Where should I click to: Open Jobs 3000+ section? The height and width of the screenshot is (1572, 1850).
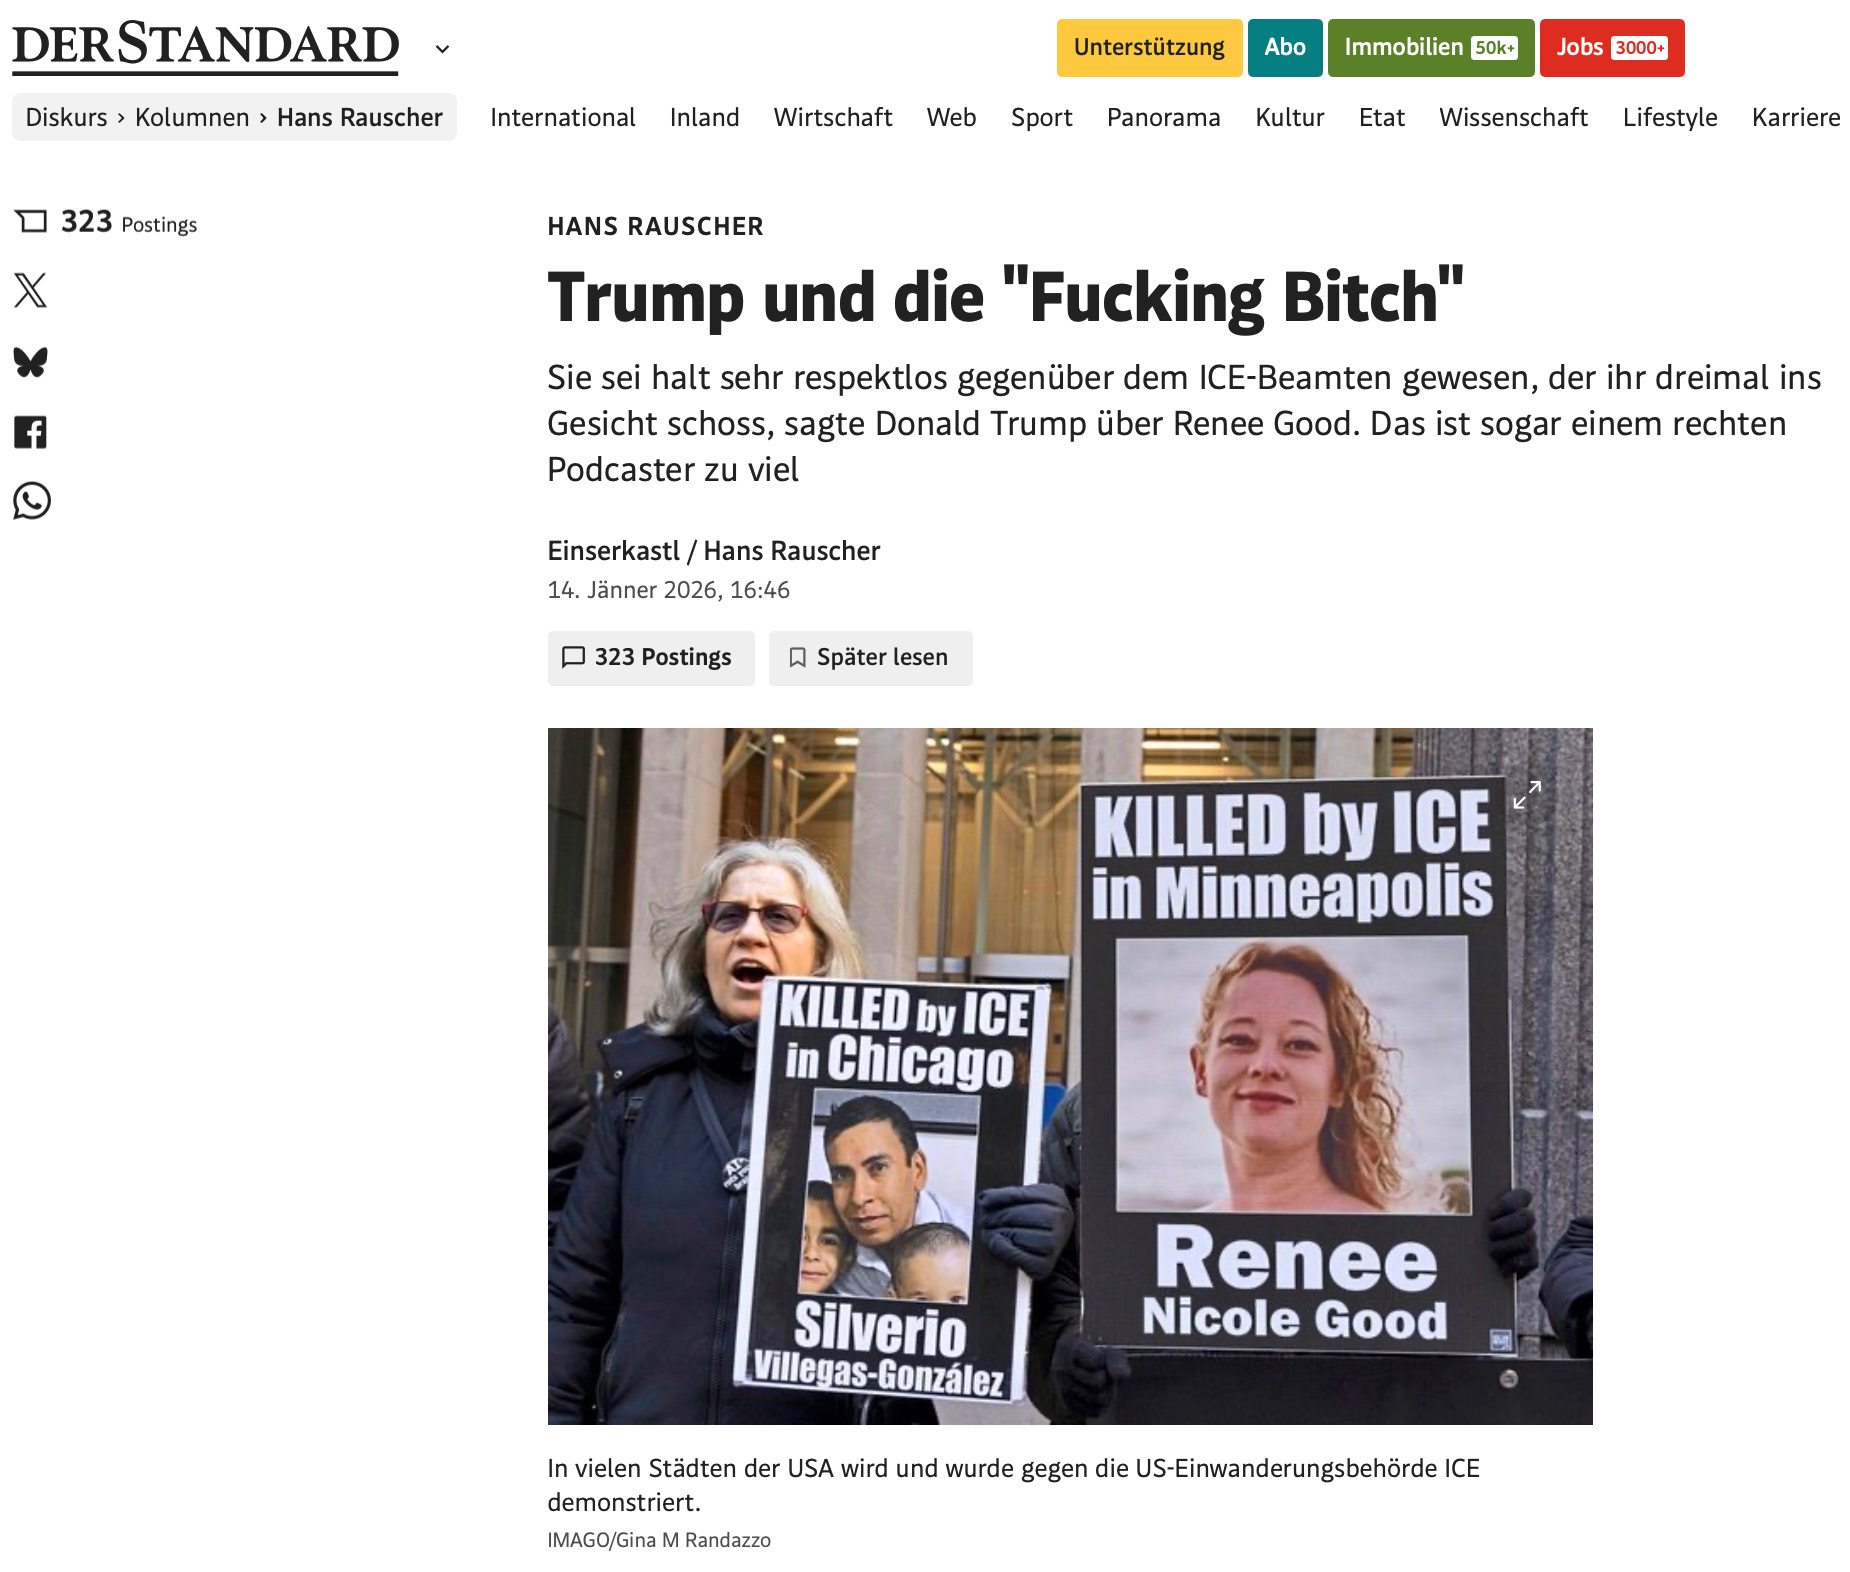coord(1612,48)
